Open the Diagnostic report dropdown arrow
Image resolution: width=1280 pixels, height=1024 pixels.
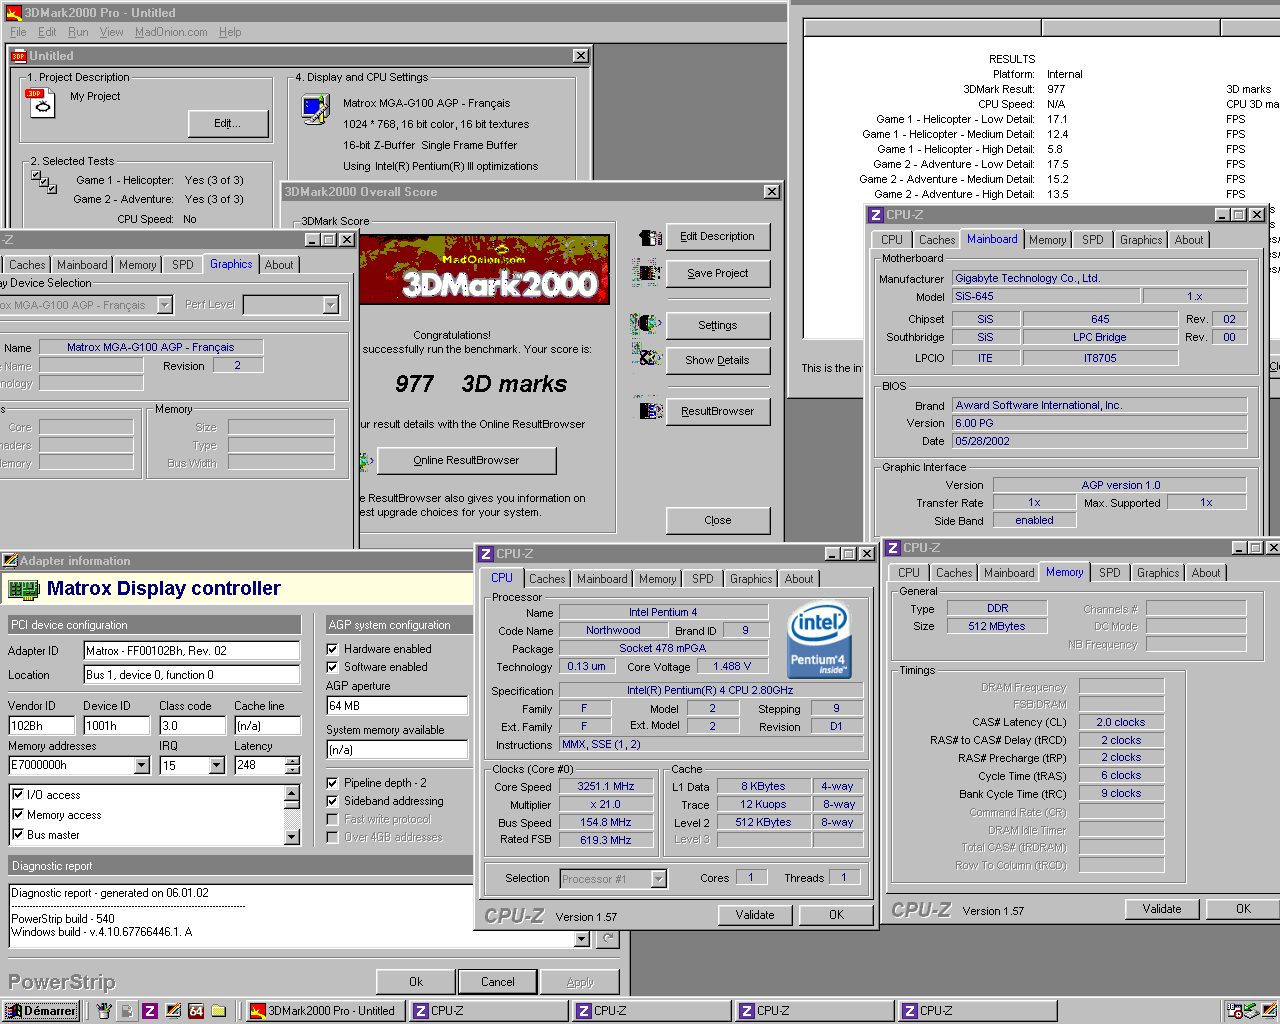(x=582, y=939)
